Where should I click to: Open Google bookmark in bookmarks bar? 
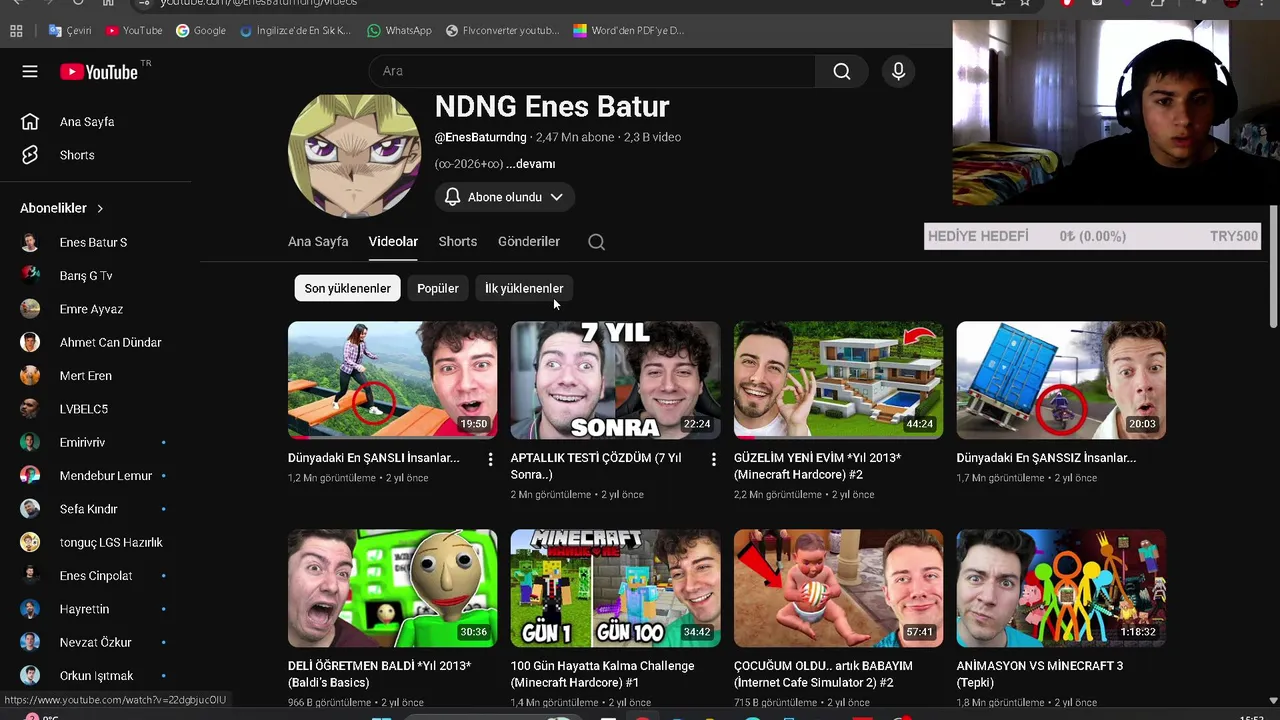click(x=201, y=31)
